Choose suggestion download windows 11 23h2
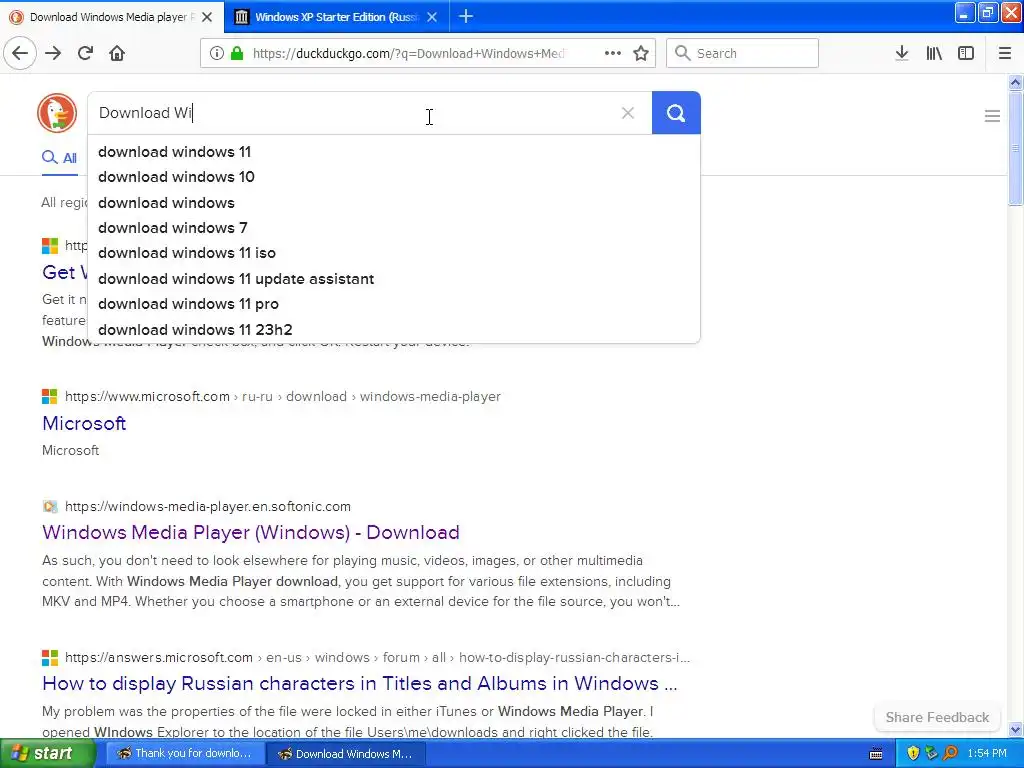Image resolution: width=1024 pixels, height=768 pixels. click(x=195, y=330)
